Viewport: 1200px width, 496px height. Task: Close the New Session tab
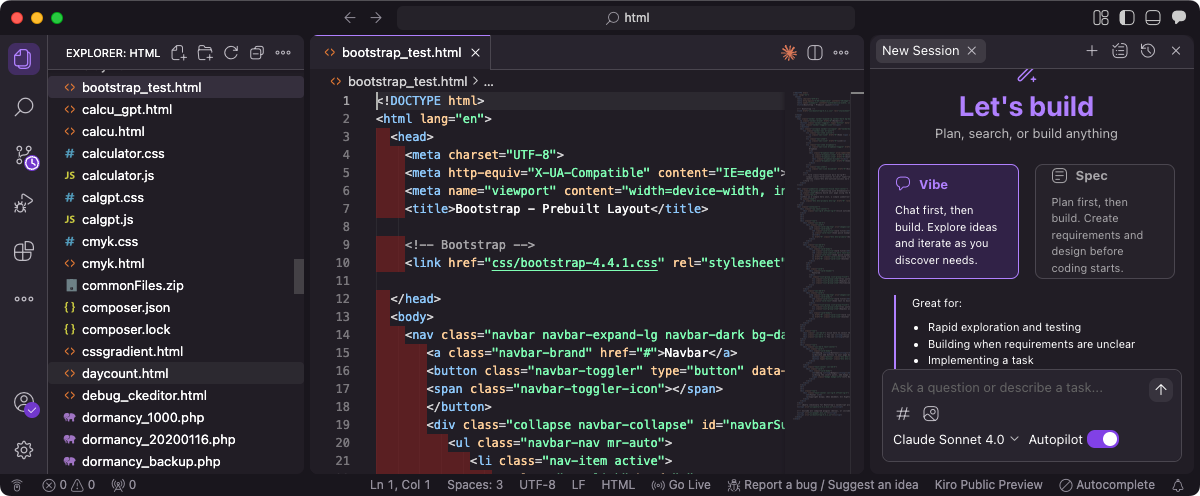[972, 51]
